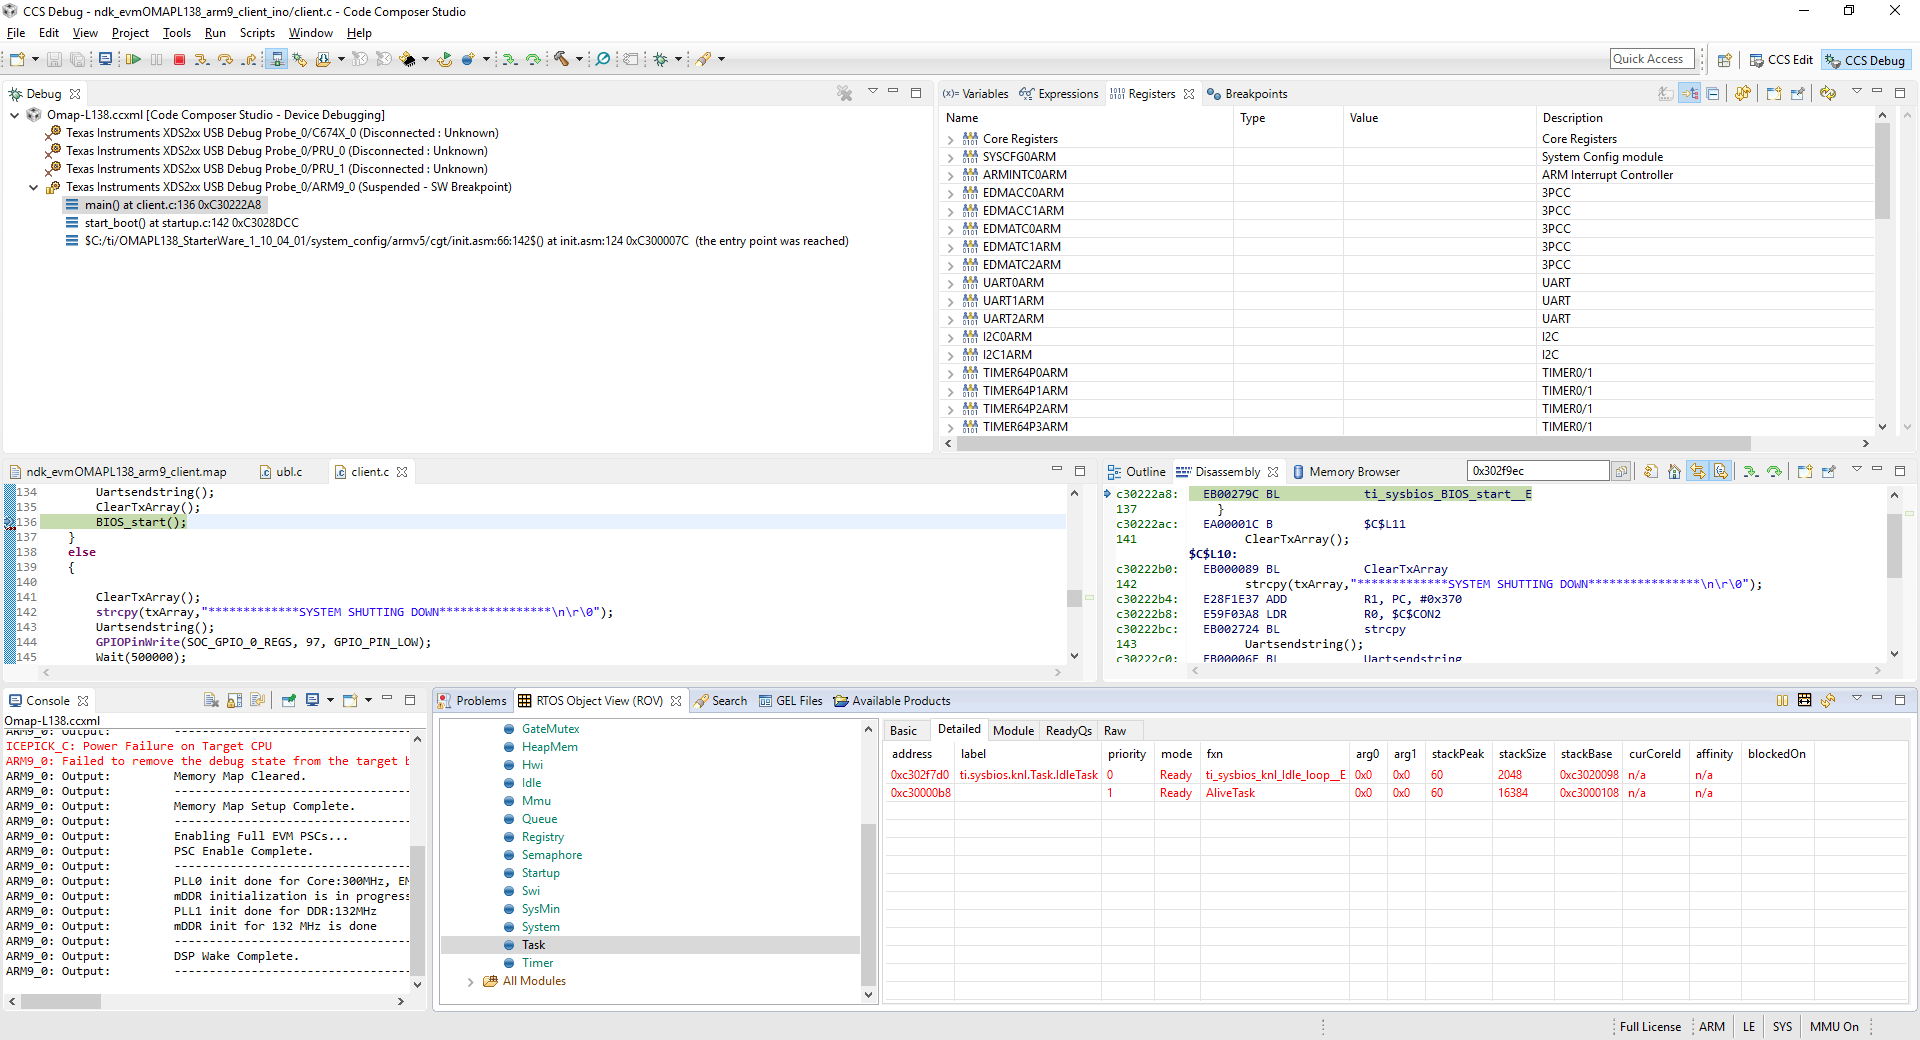Toggle the highlighted tree layout button in Registers
1920x1040 pixels.
pos(1689,94)
